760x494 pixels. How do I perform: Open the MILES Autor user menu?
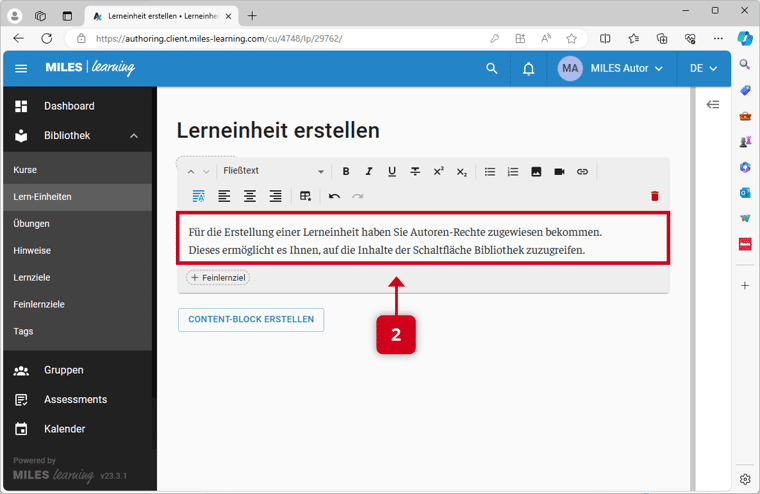(x=611, y=69)
